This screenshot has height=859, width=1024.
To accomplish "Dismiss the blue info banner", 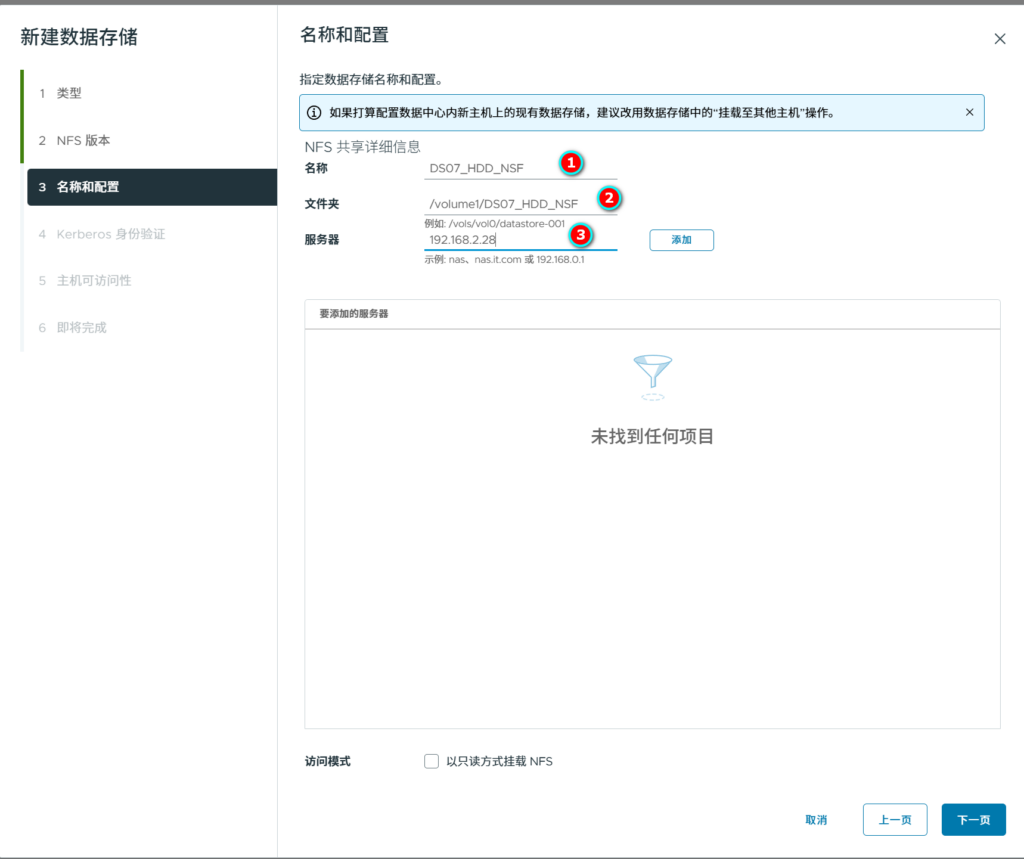I will point(969,113).
